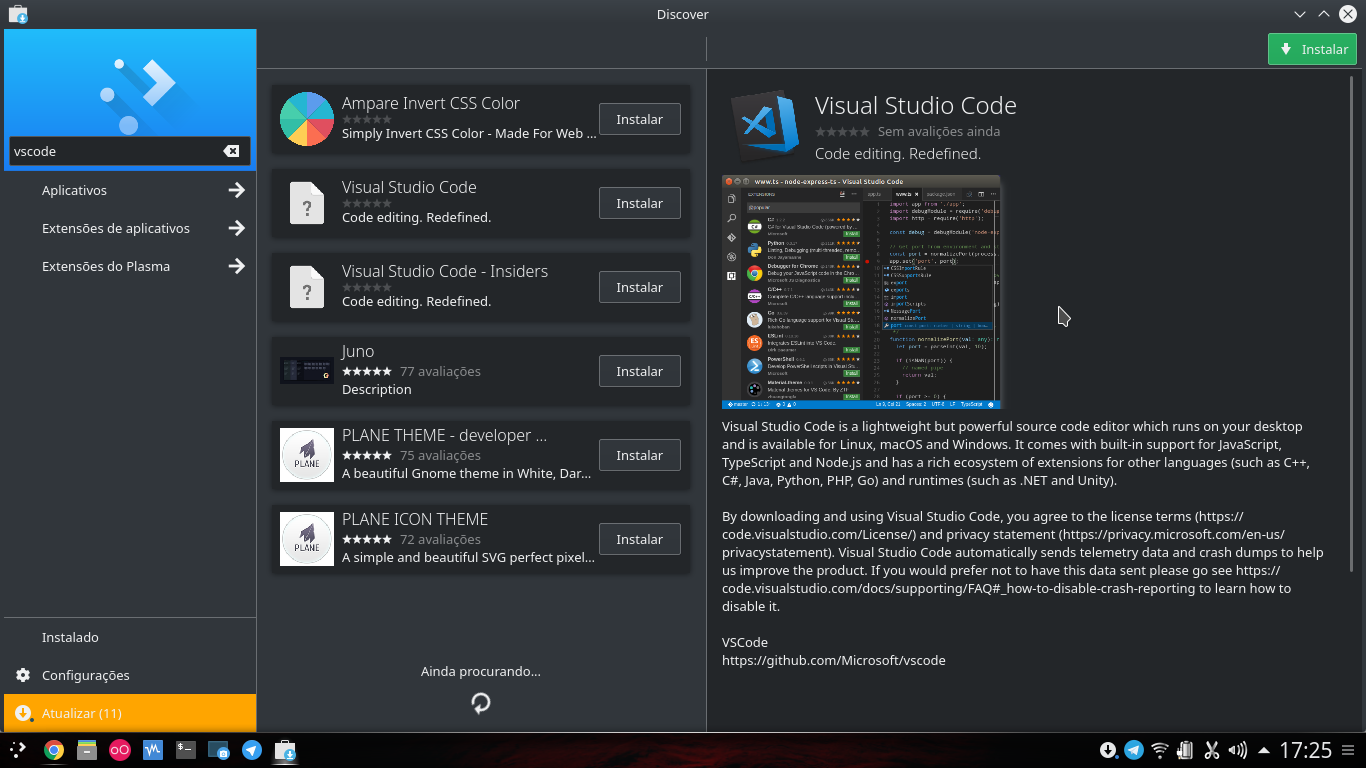Viewport: 1366px width, 768px height.
Task: Click the Ampare Invert CSS Color app icon
Action: pyautogui.click(x=307, y=119)
